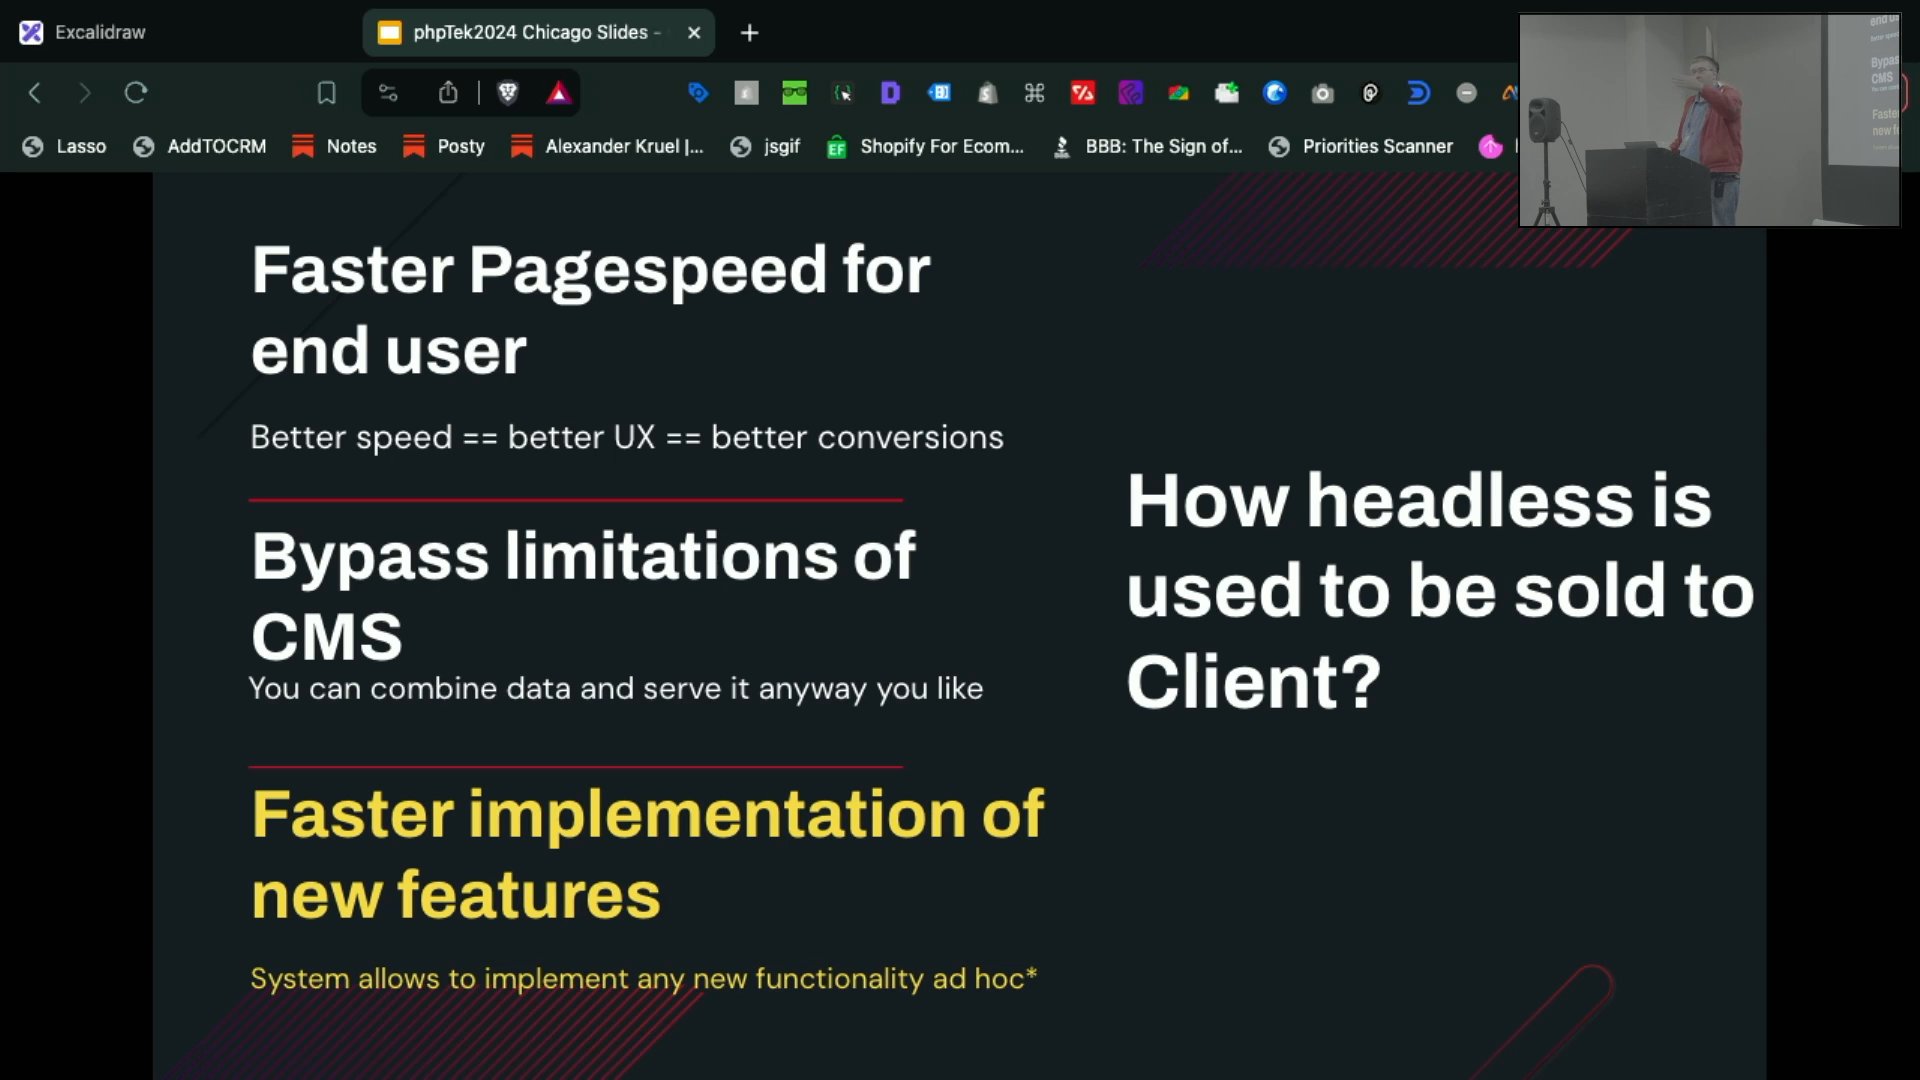Image resolution: width=1920 pixels, height=1080 pixels.
Task: Open the command-key symbol extension
Action: [1035, 93]
